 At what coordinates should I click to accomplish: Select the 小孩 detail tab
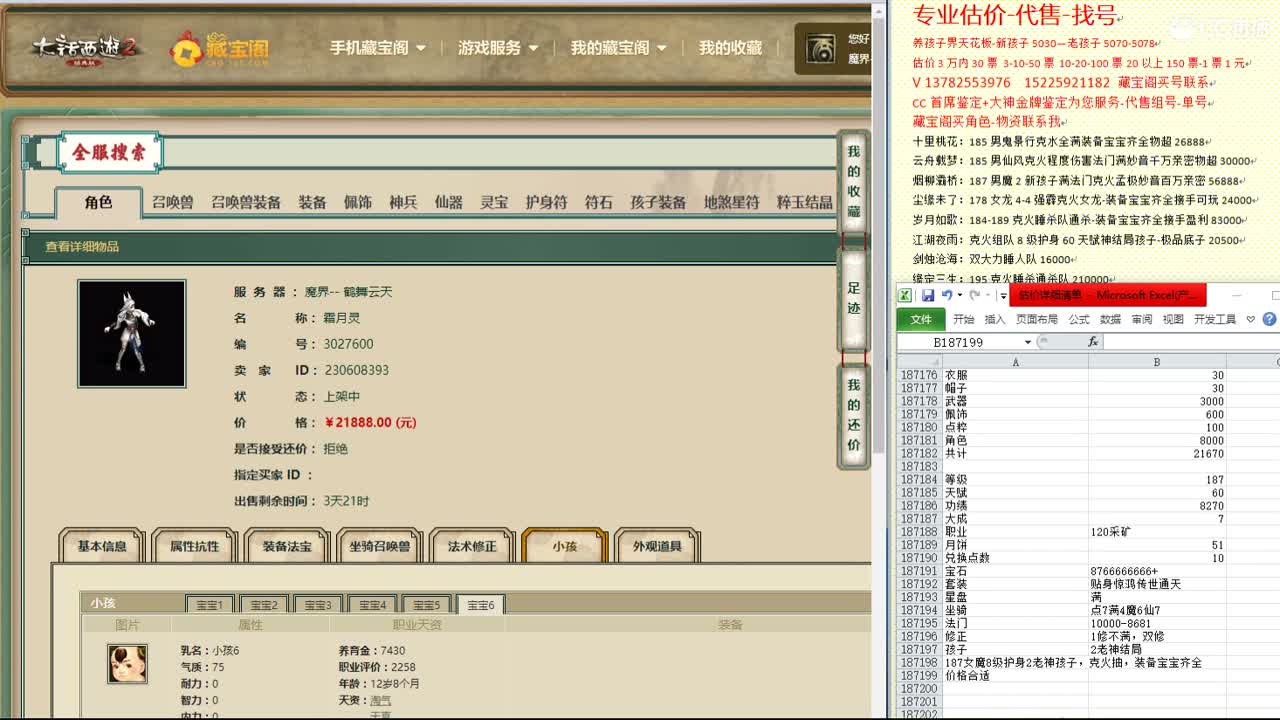click(564, 546)
